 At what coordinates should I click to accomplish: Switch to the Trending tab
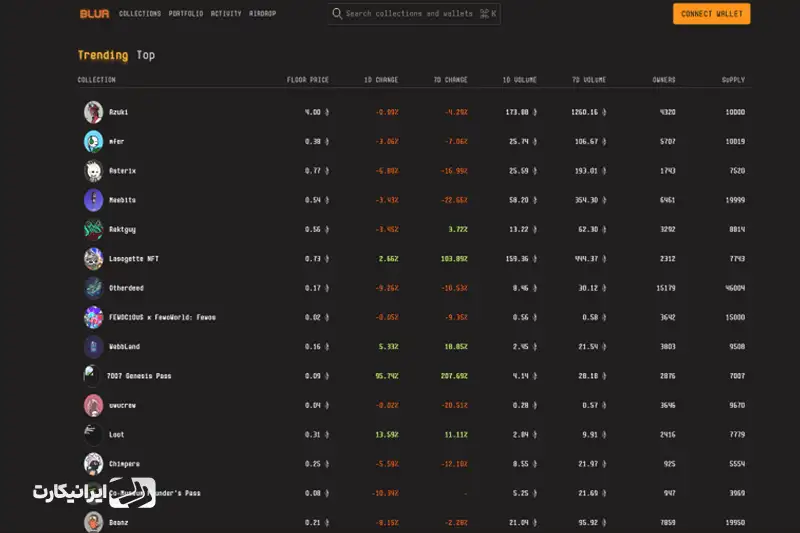[103, 55]
